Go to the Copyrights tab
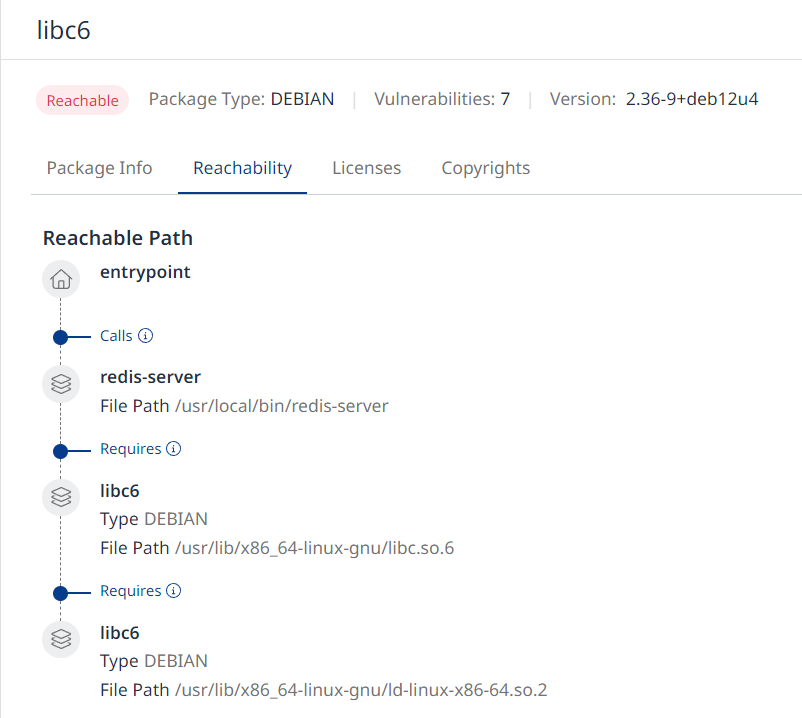The height and width of the screenshot is (718, 802). (x=486, y=168)
